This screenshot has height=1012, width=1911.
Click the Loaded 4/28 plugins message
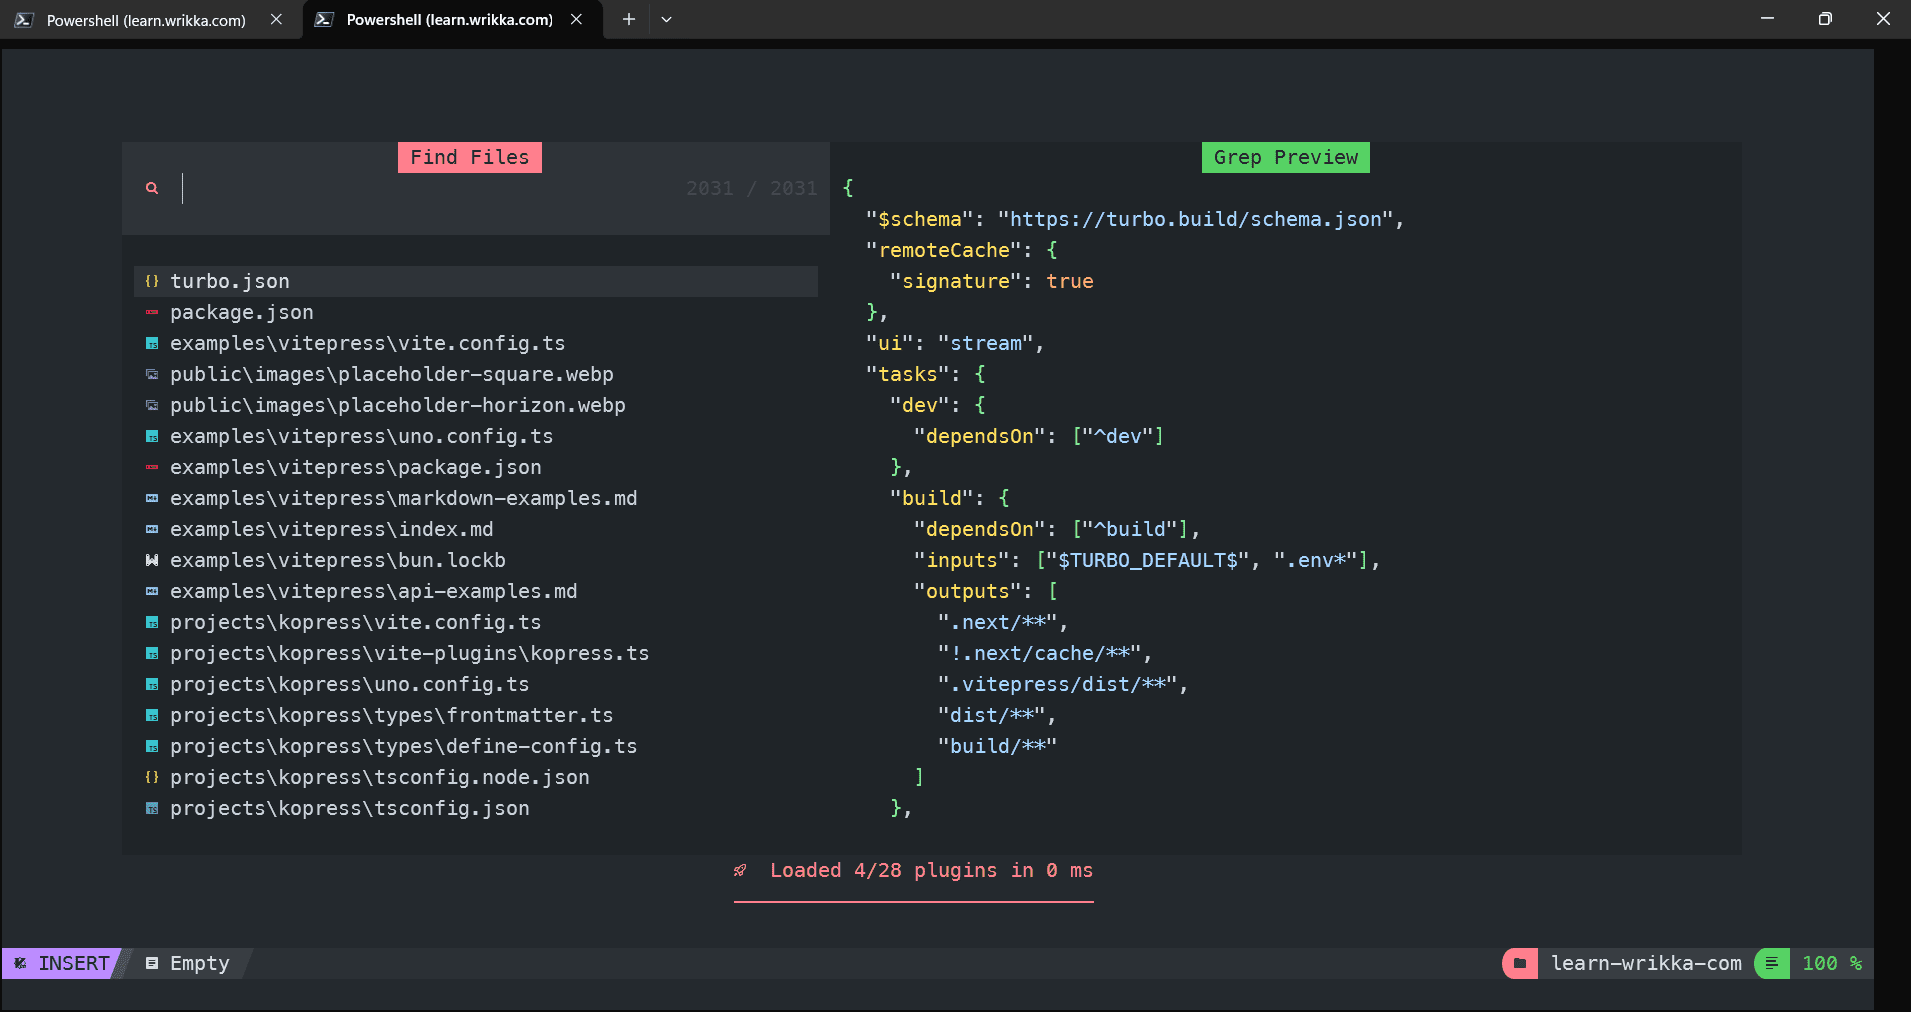pos(931,870)
